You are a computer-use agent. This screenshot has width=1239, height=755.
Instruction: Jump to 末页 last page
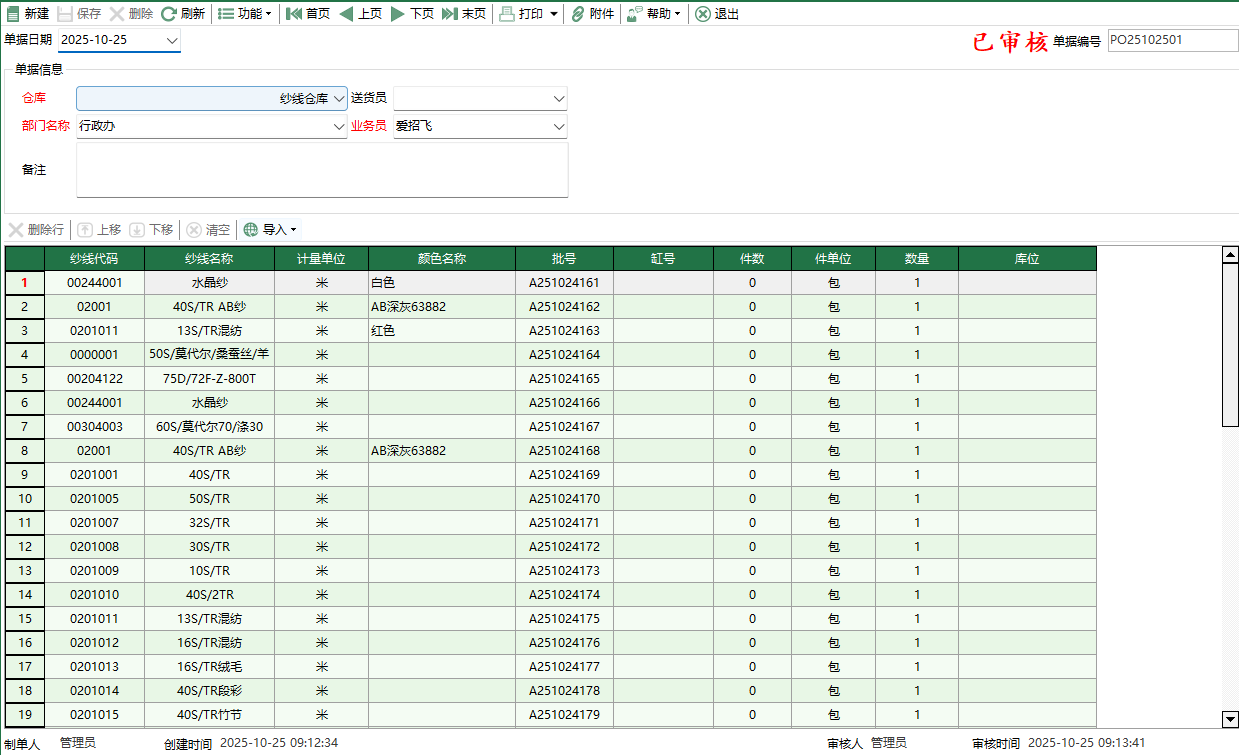click(450, 14)
